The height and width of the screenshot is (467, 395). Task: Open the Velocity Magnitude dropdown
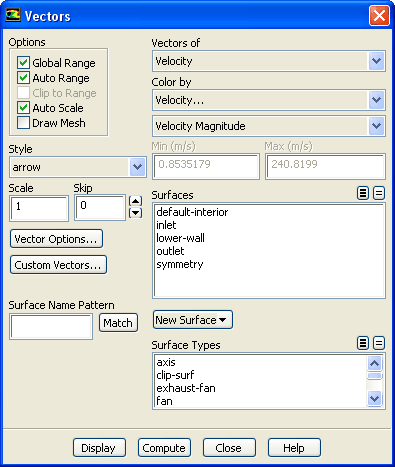tap(376, 126)
